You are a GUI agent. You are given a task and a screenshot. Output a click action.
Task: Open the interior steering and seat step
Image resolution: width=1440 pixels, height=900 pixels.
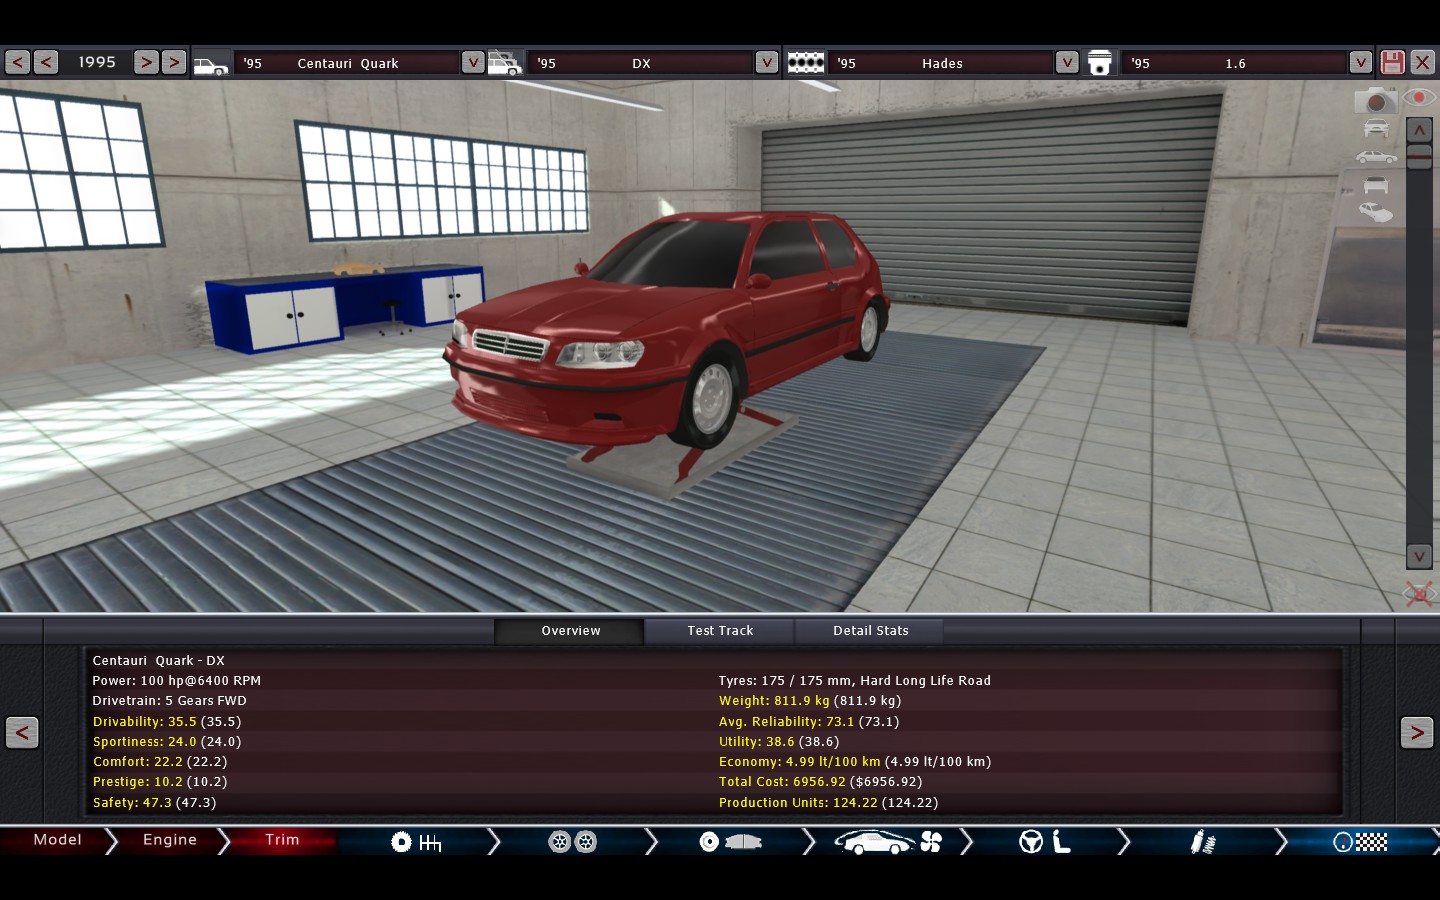click(x=1045, y=842)
